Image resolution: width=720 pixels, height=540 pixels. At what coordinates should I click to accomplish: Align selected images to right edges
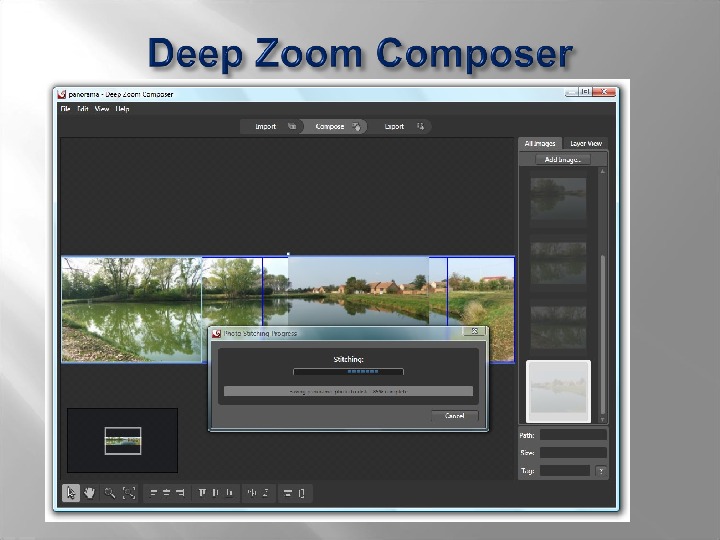tap(180, 493)
